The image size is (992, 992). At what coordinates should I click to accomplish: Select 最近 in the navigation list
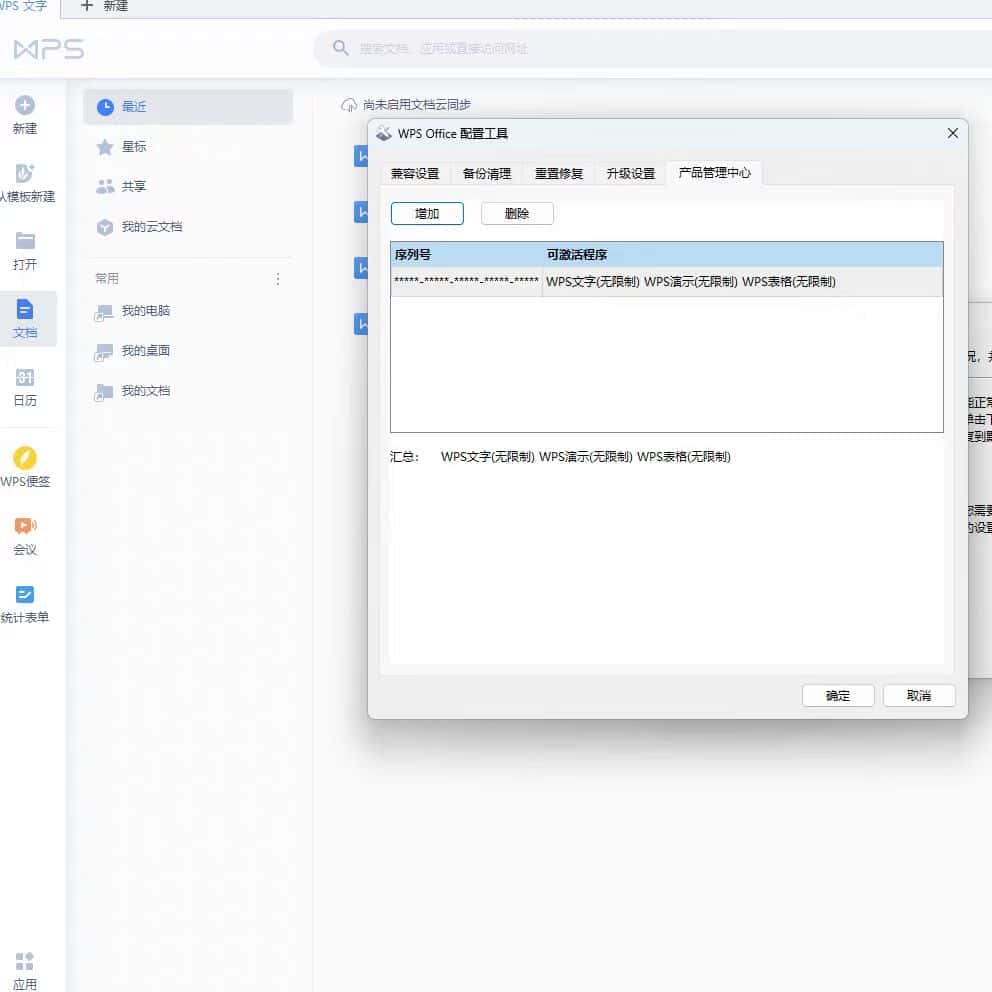click(188, 107)
